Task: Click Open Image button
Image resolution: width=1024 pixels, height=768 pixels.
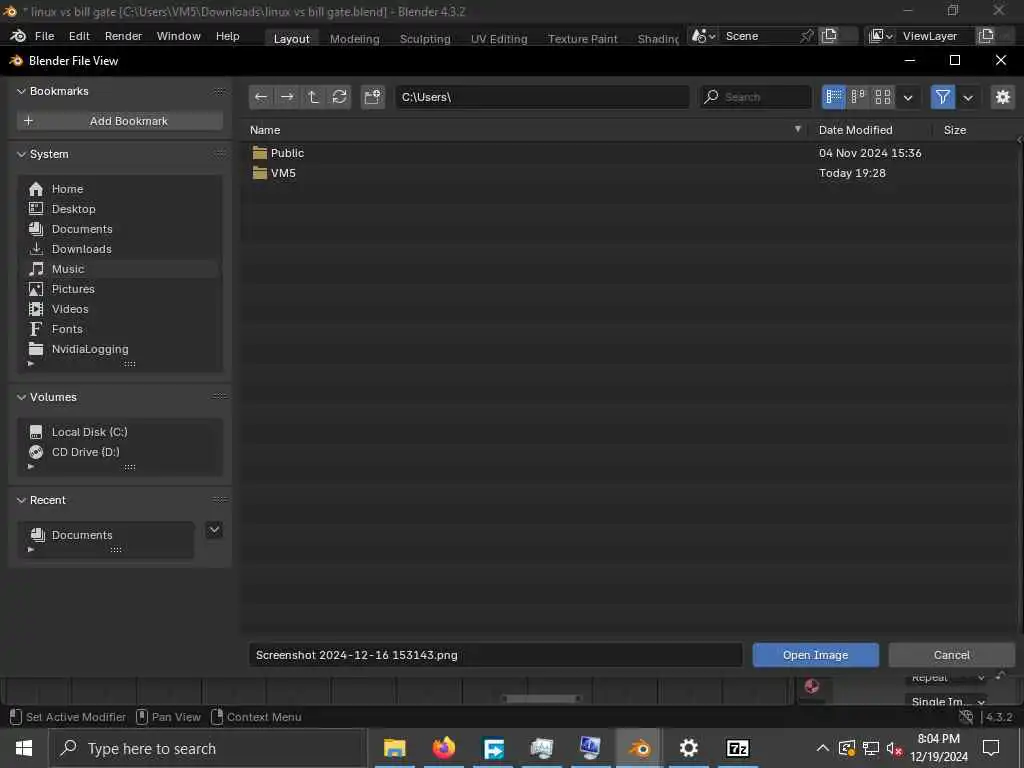Action: point(816,655)
